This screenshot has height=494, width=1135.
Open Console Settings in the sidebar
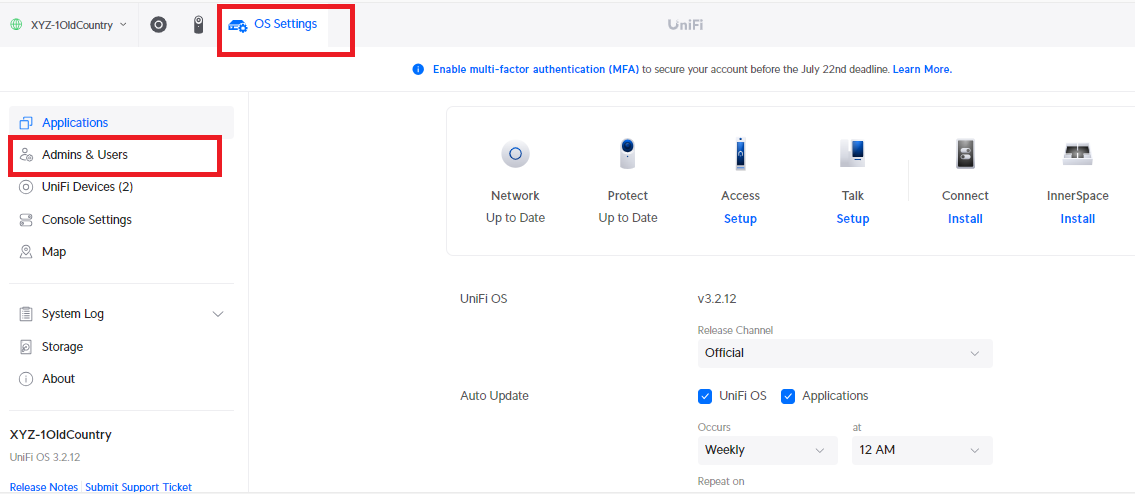click(122, 219)
